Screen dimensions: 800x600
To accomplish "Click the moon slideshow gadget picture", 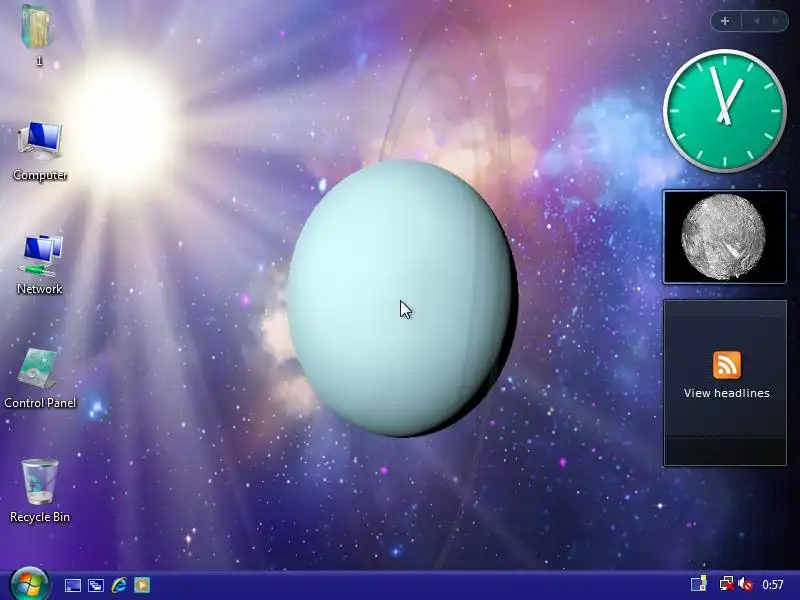I will pyautogui.click(x=724, y=237).
